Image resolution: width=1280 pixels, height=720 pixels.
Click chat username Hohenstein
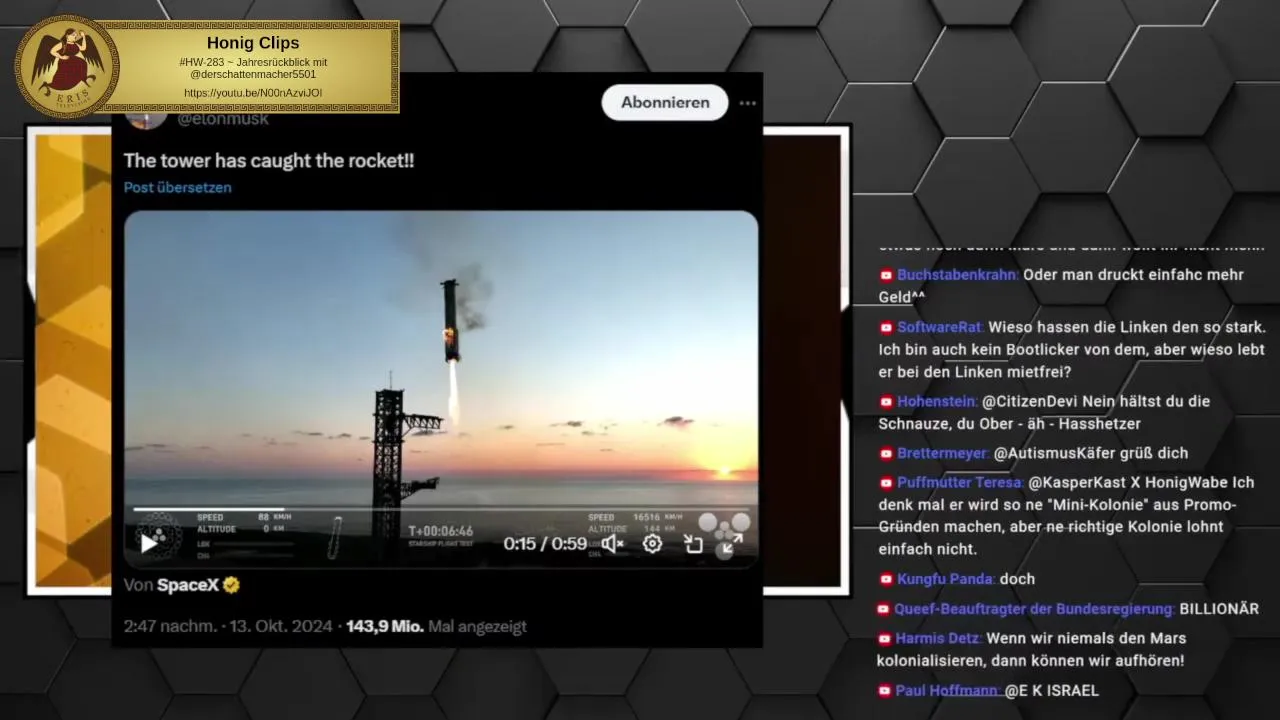(936, 401)
